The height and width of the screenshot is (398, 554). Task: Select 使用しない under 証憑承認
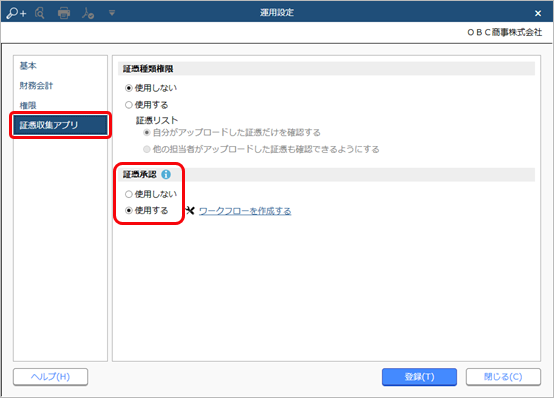click(151, 194)
